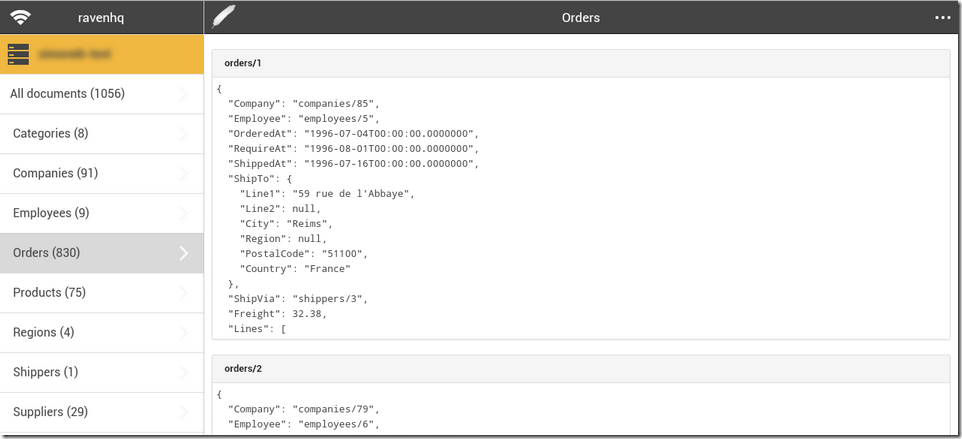Image resolution: width=962 pixels, height=439 pixels.
Task: Select the Suppliers (29) collection
Action: [102, 411]
